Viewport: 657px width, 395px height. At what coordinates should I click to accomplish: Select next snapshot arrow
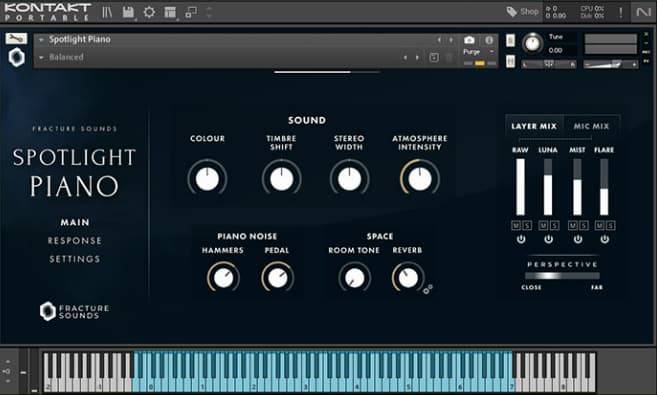click(x=417, y=57)
